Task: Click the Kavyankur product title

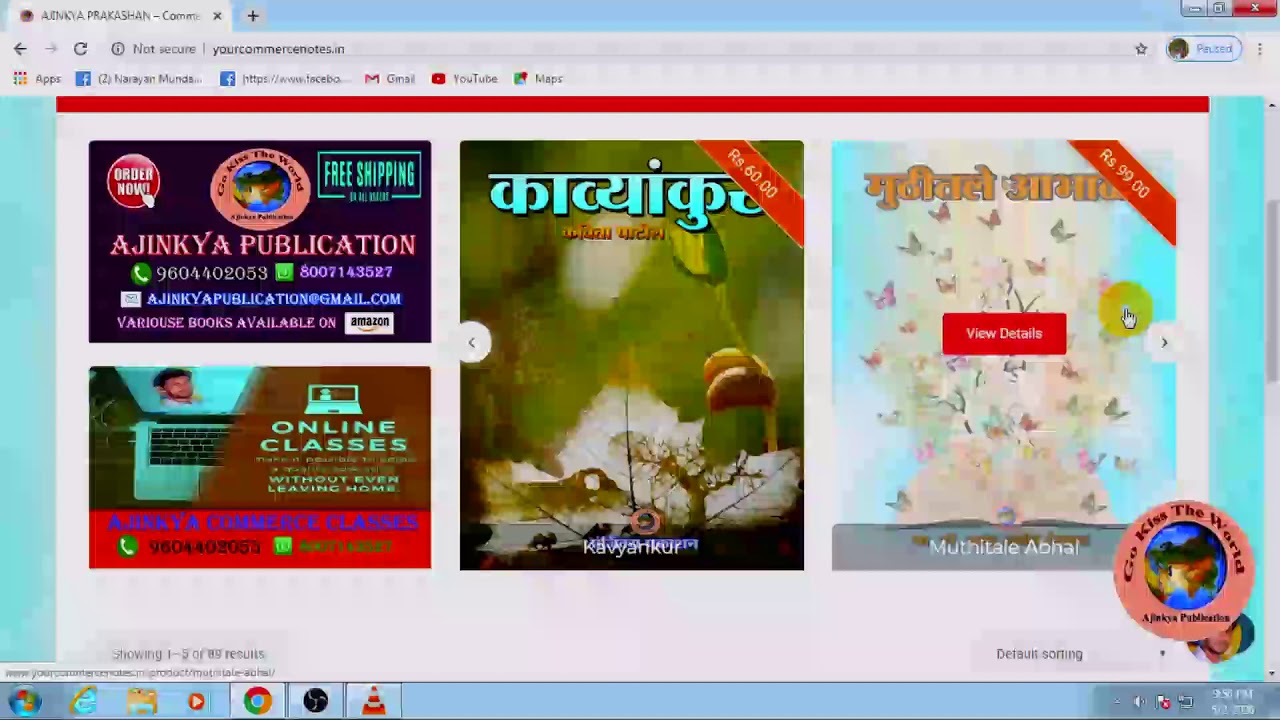Action: coord(631,546)
